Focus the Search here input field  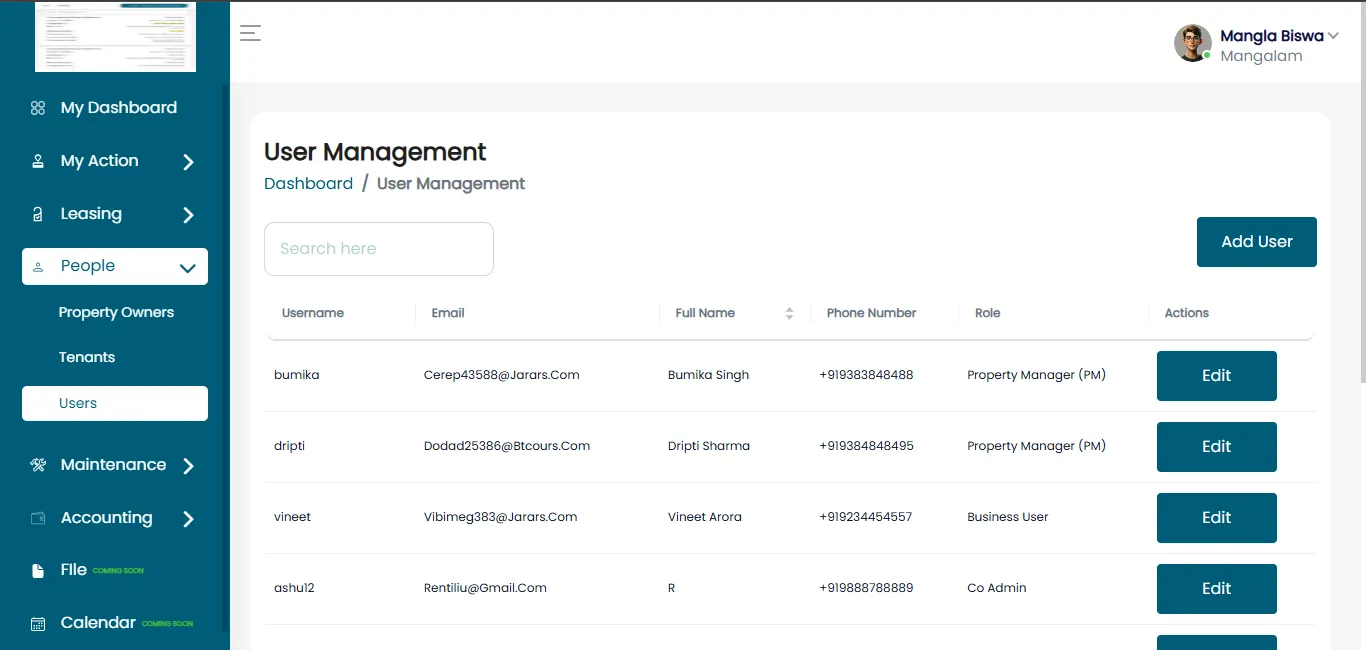[379, 249]
